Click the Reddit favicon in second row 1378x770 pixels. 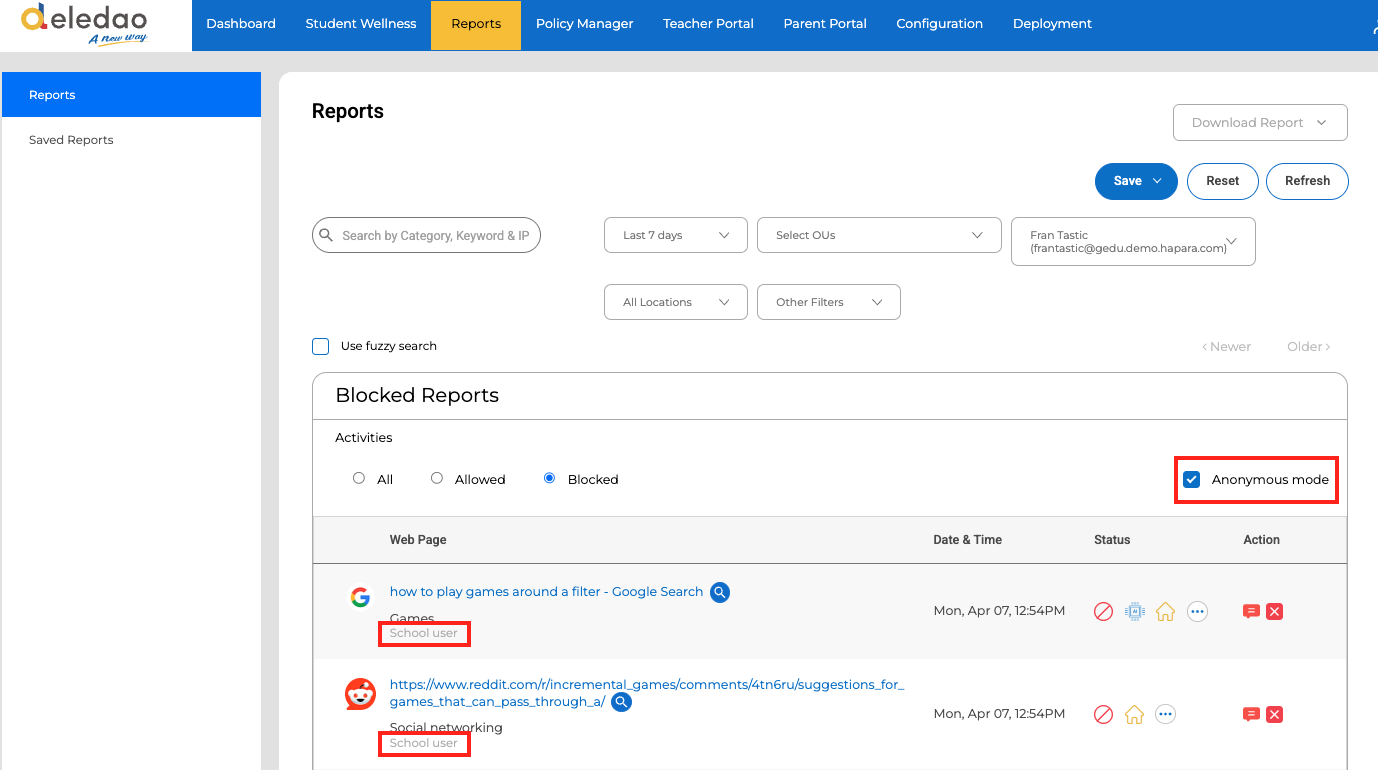click(x=360, y=694)
